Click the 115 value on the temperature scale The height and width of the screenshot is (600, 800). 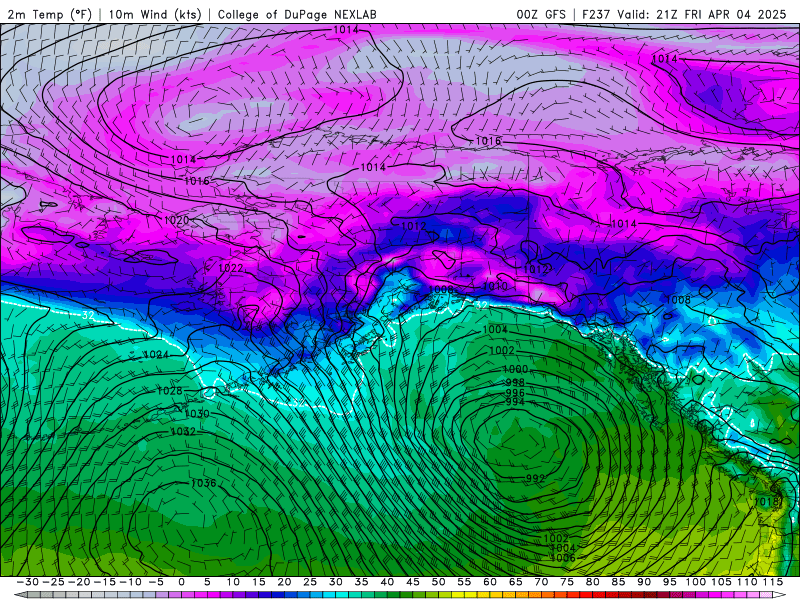[x=773, y=582]
